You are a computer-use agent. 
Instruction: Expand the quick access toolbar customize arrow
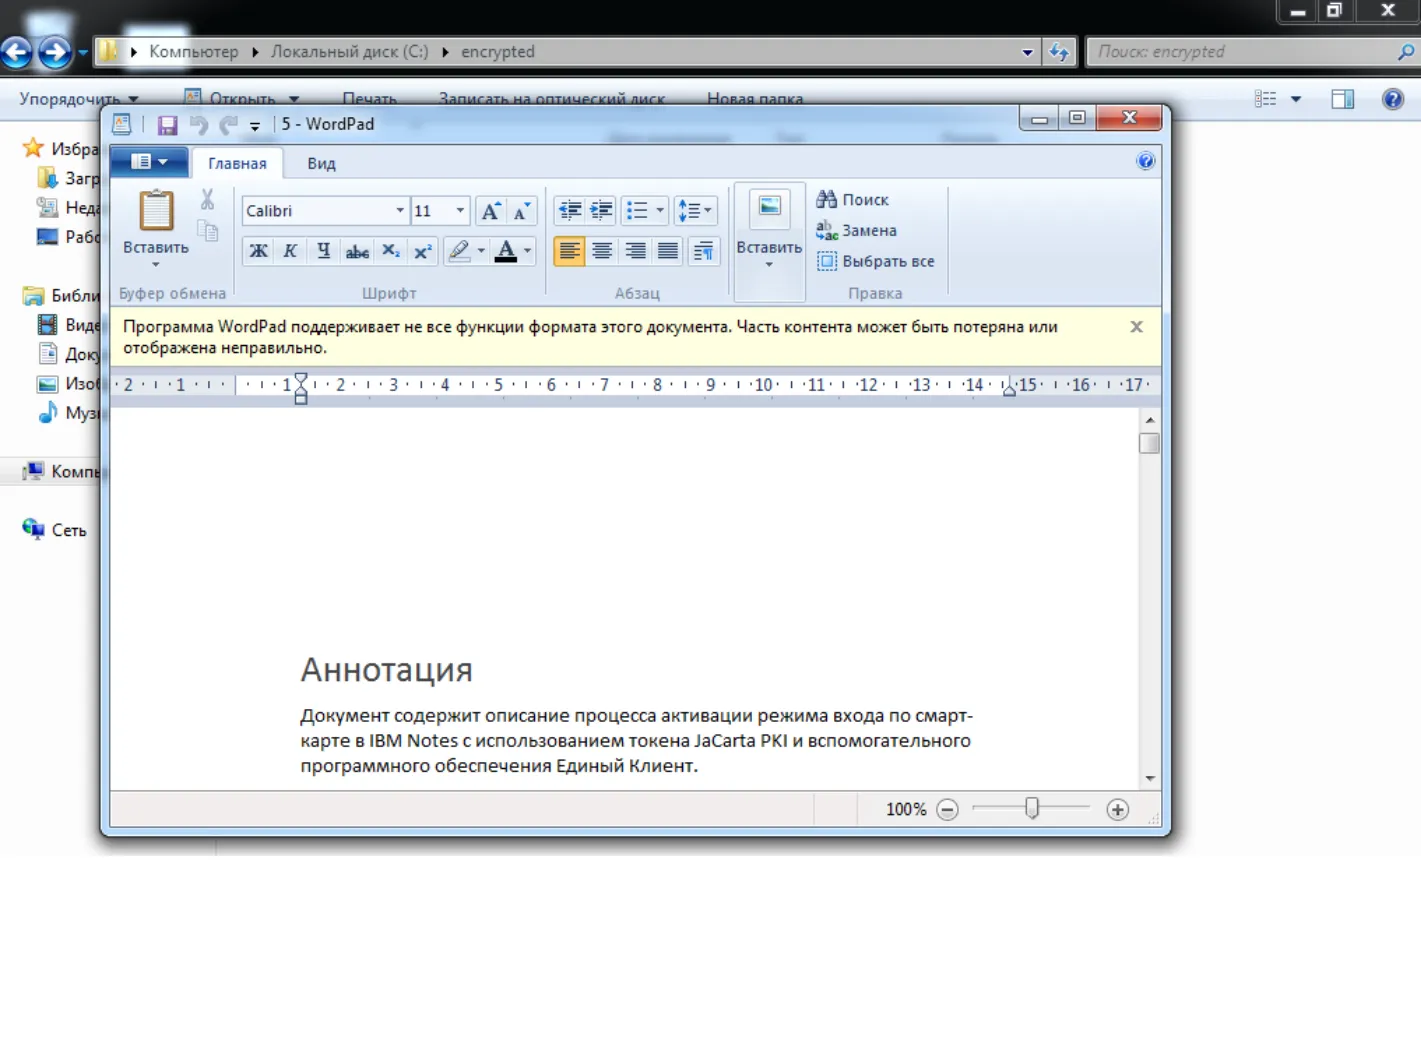click(255, 126)
